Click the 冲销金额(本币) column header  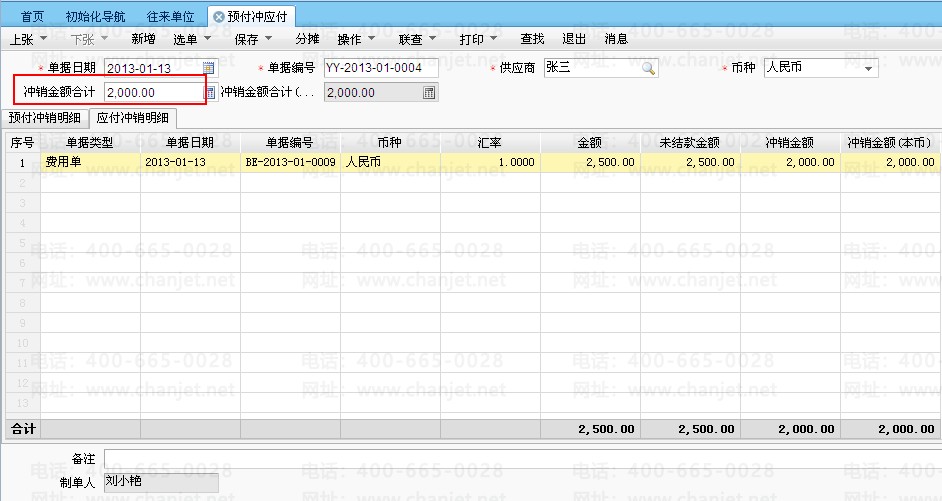pos(890,143)
